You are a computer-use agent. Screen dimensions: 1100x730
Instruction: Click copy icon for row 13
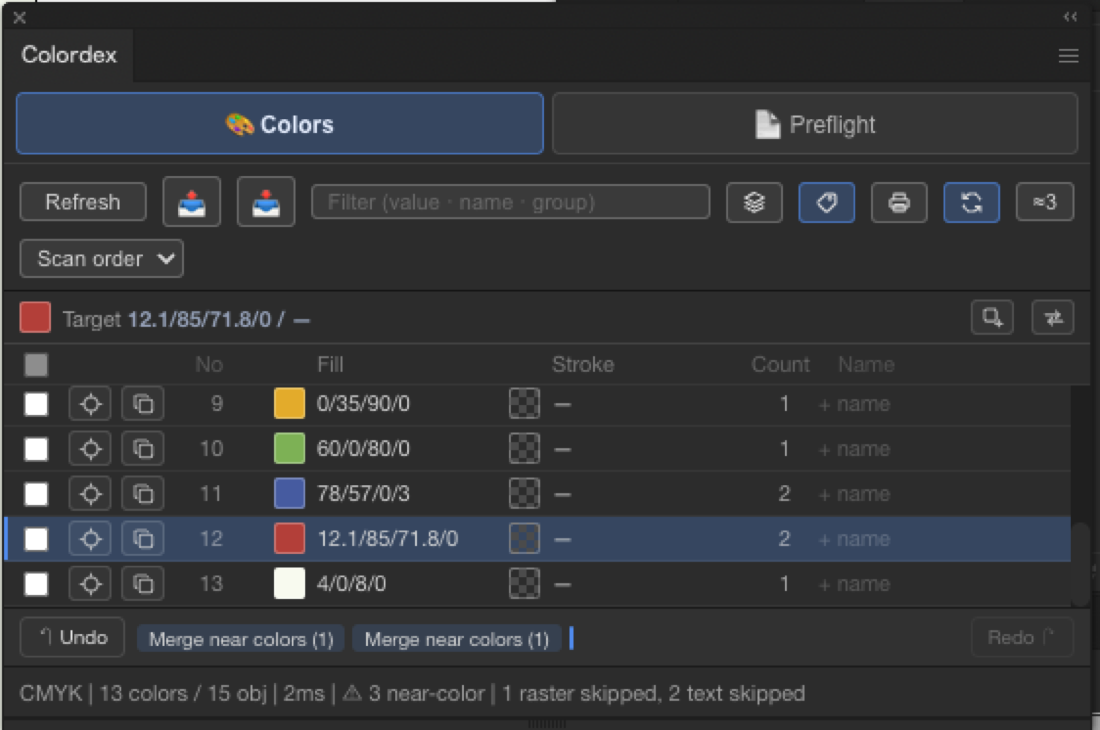coord(143,583)
